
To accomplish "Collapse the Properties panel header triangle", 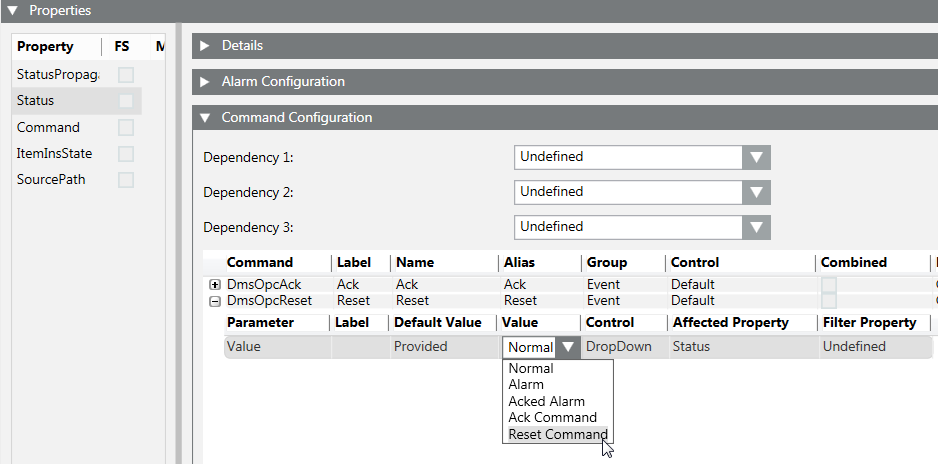I will coord(13,11).
